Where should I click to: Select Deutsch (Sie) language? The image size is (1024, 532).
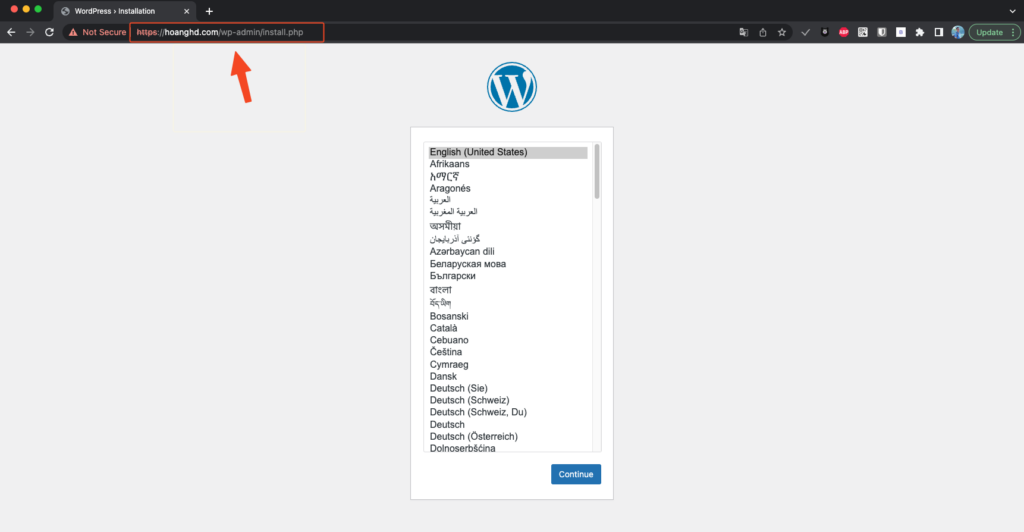click(x=458, y=388)
